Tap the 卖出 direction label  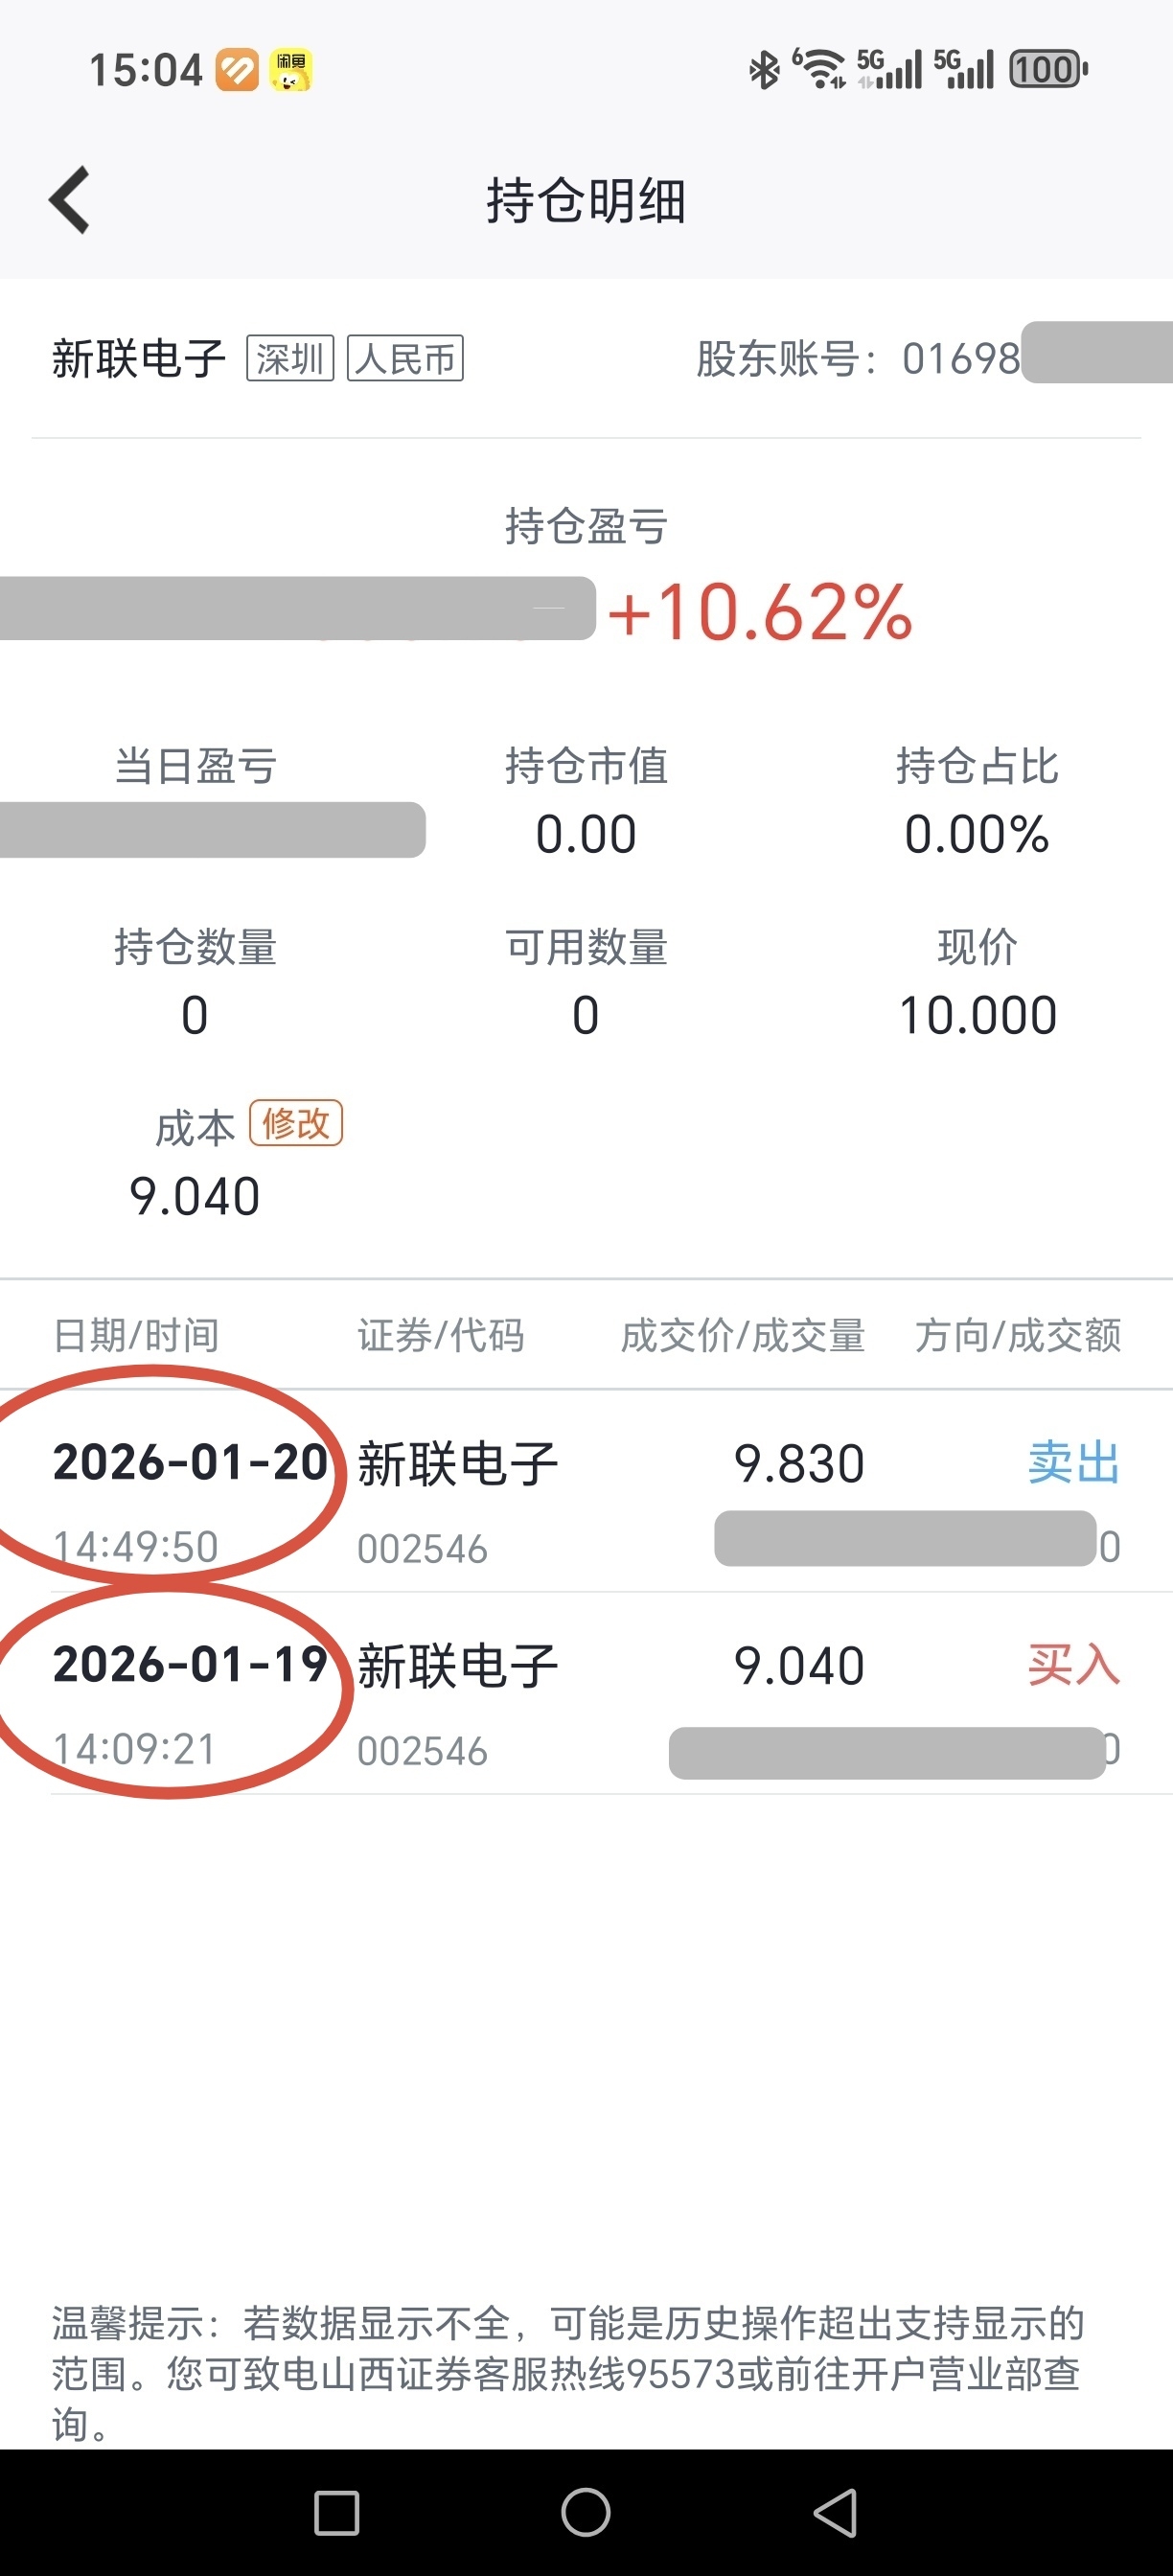pos(1073,1462)
